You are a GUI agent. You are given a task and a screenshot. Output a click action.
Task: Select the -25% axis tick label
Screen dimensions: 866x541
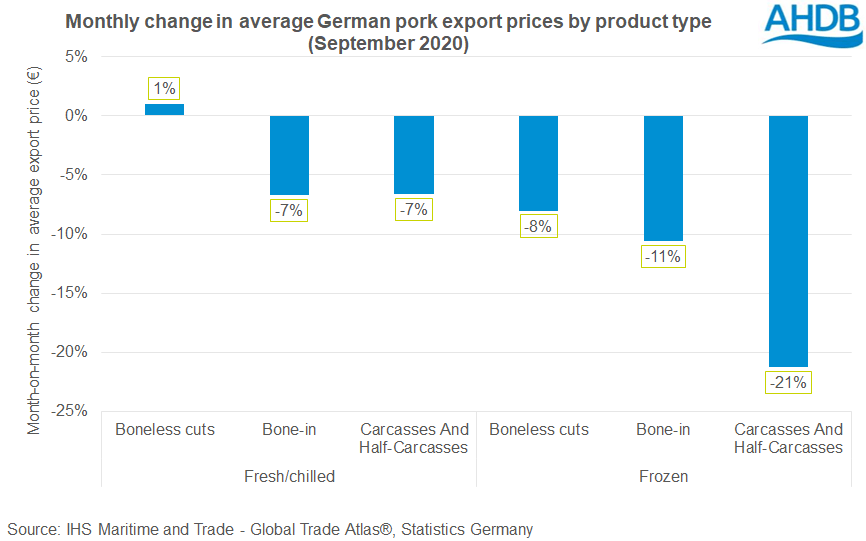[x=69, y=411]
